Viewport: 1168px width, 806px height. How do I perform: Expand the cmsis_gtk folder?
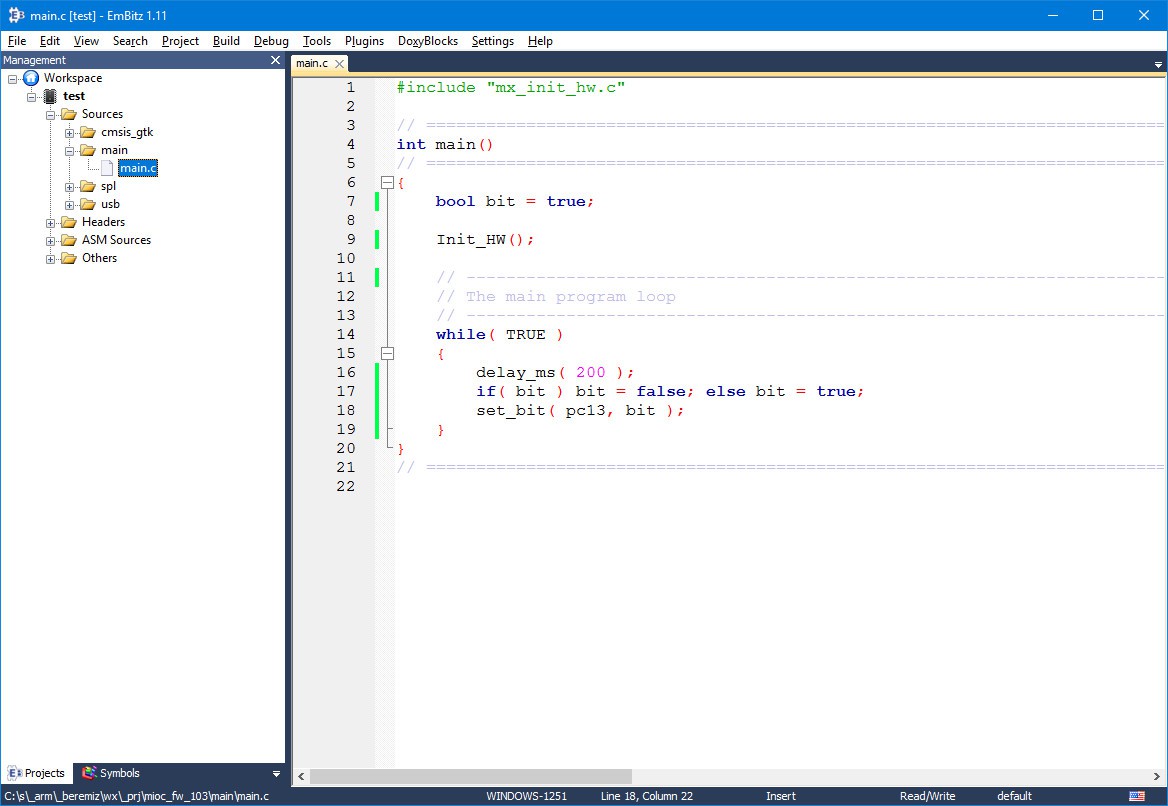tap(69, 133)
